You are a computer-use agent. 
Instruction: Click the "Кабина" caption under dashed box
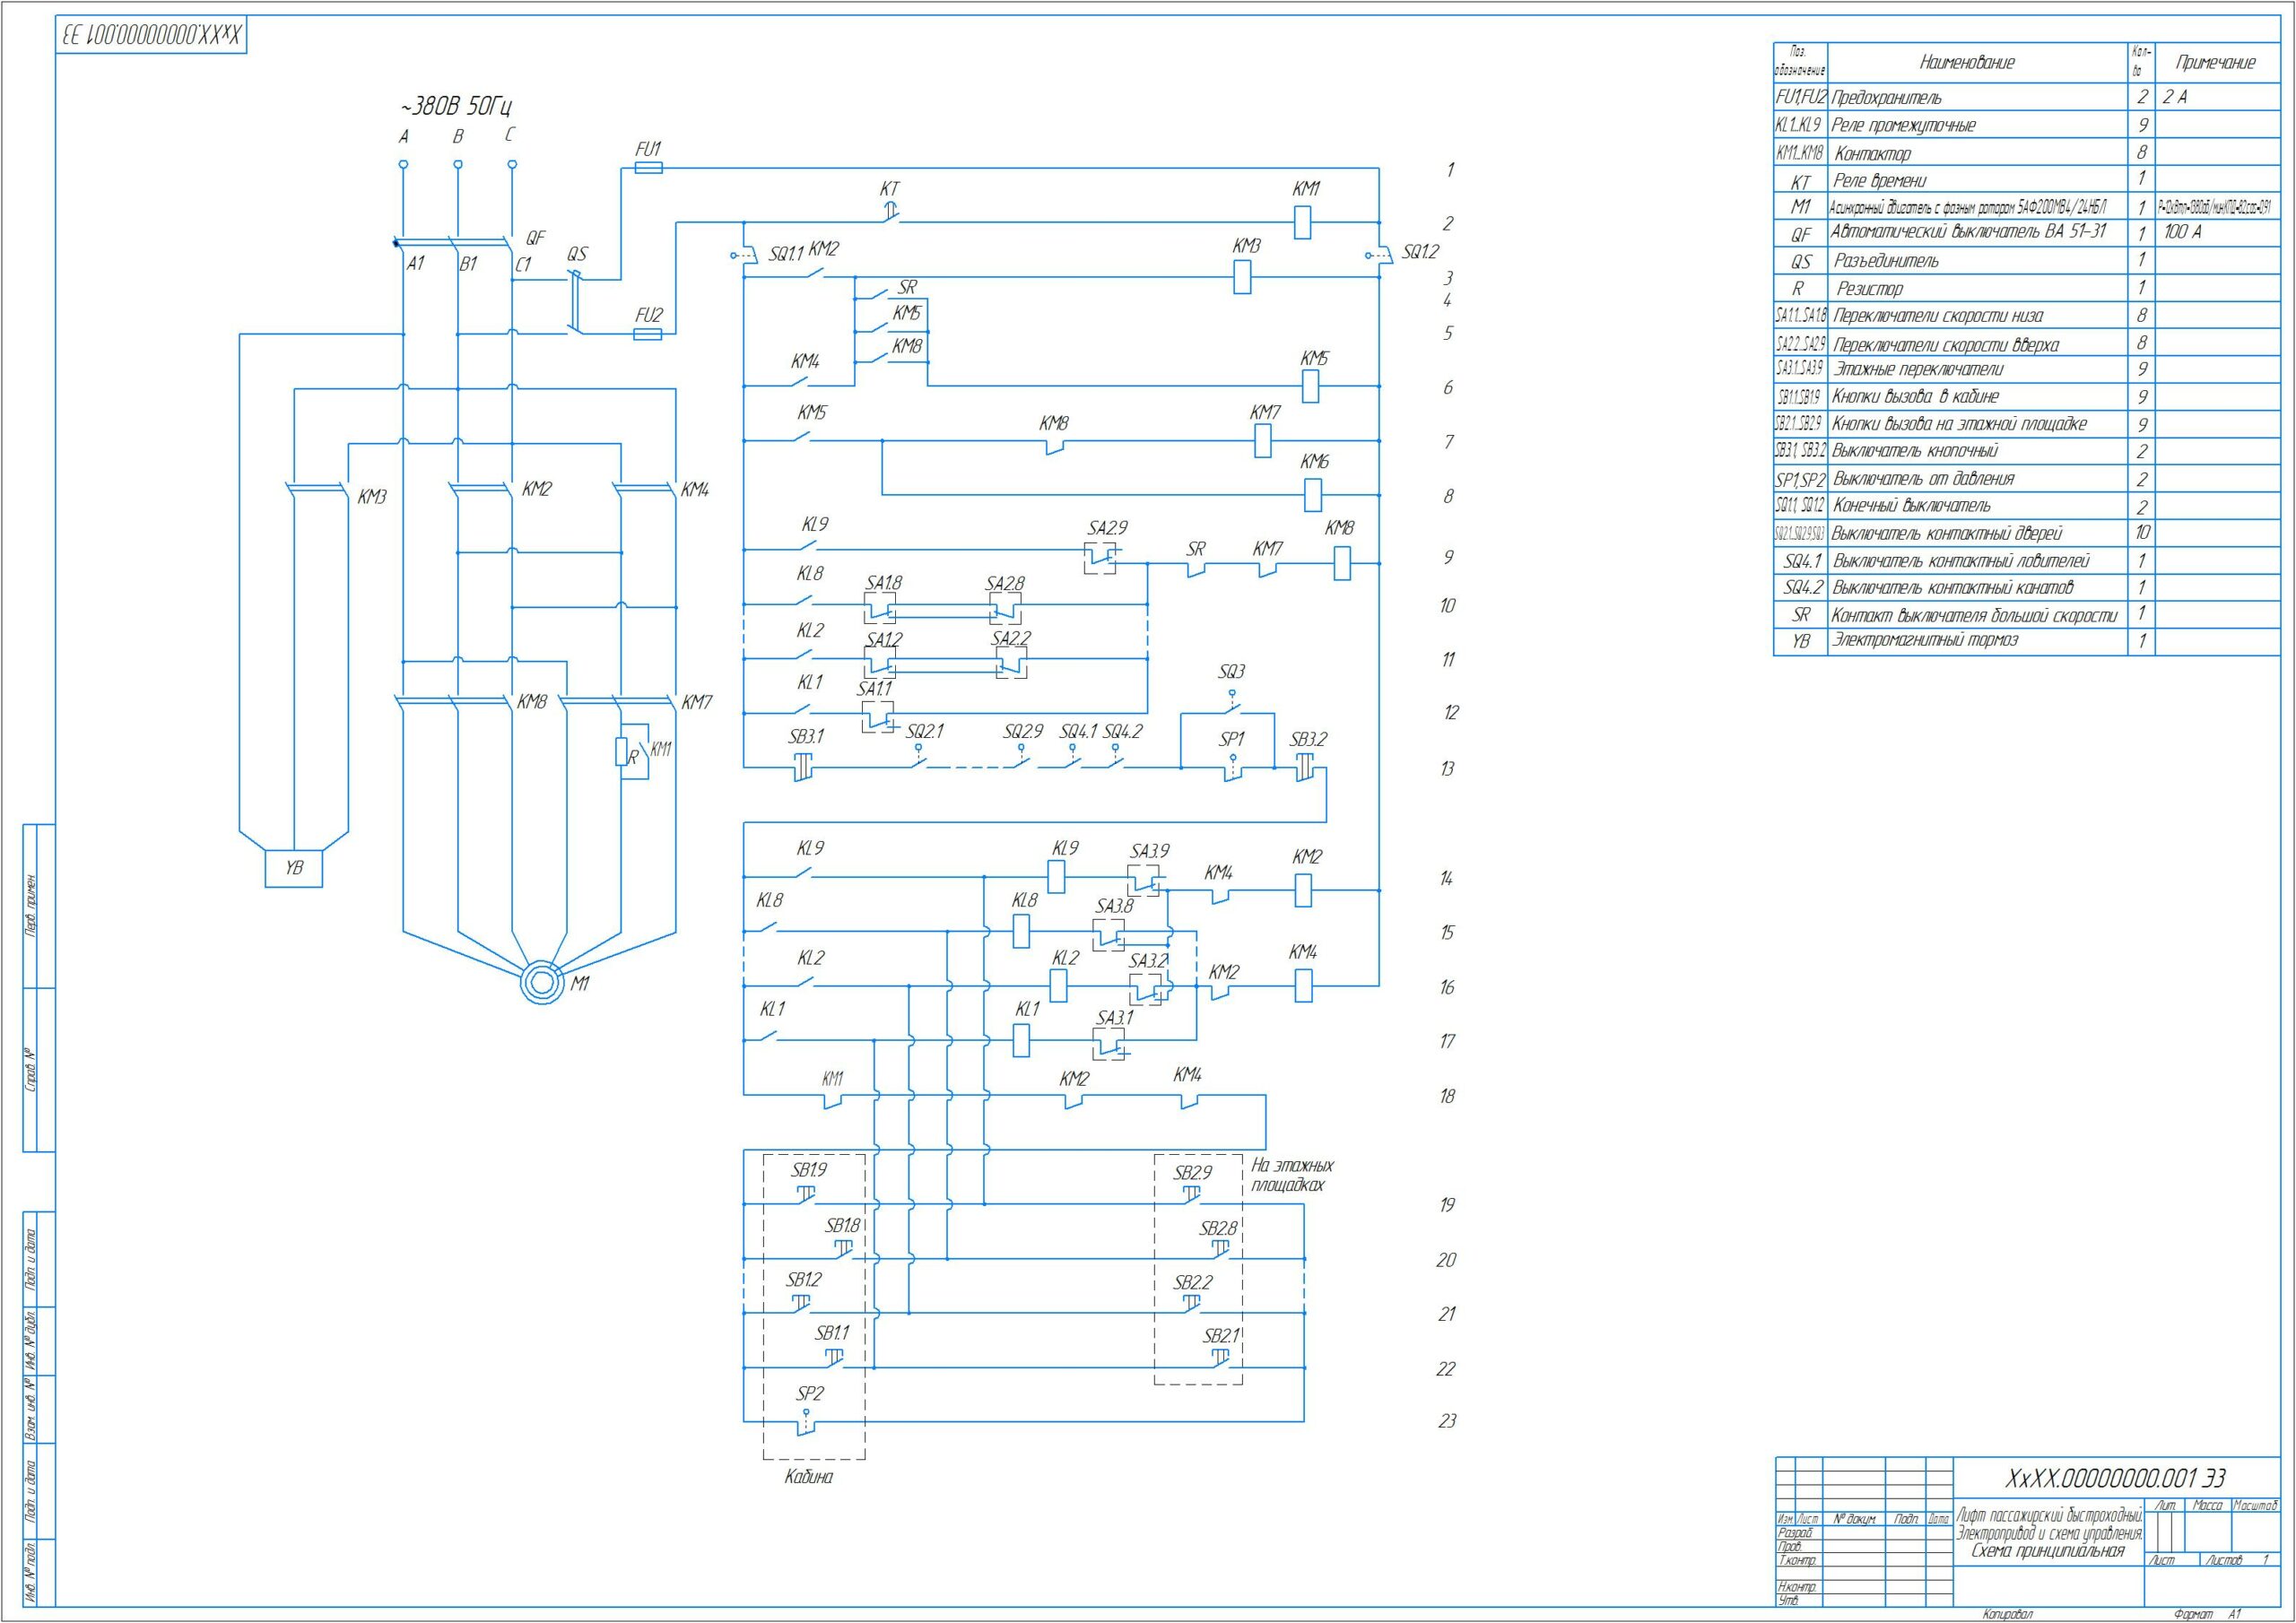point(809,1477)
